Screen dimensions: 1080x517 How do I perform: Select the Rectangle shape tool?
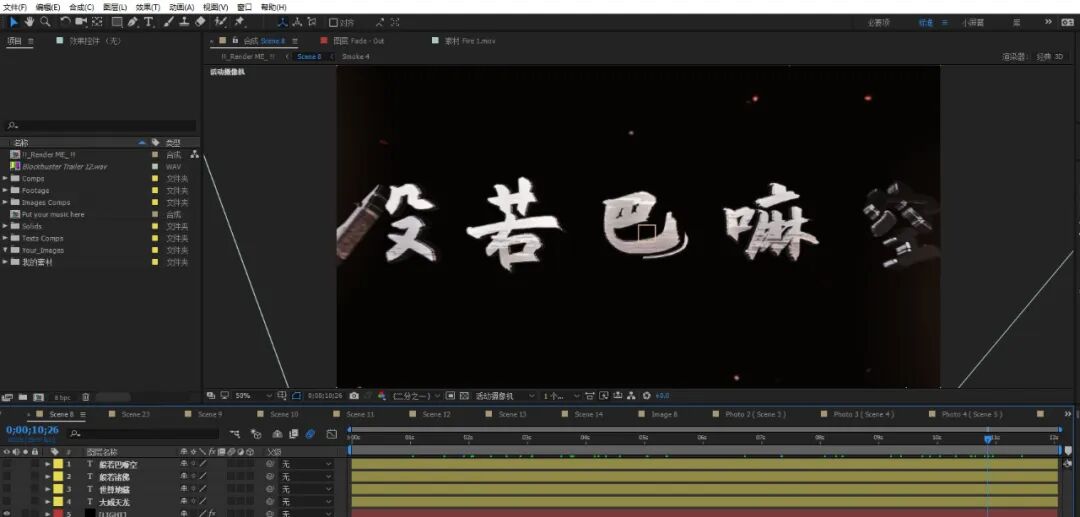(117, 22)
